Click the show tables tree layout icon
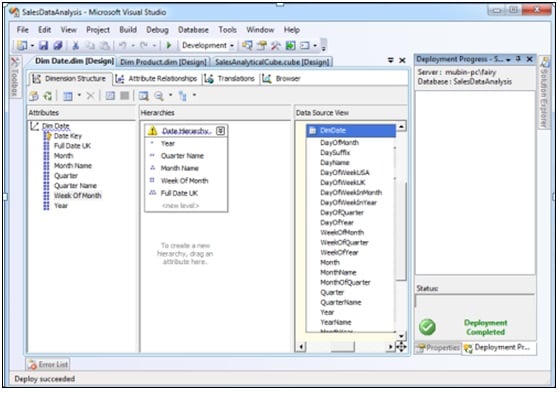 point(183,96)
